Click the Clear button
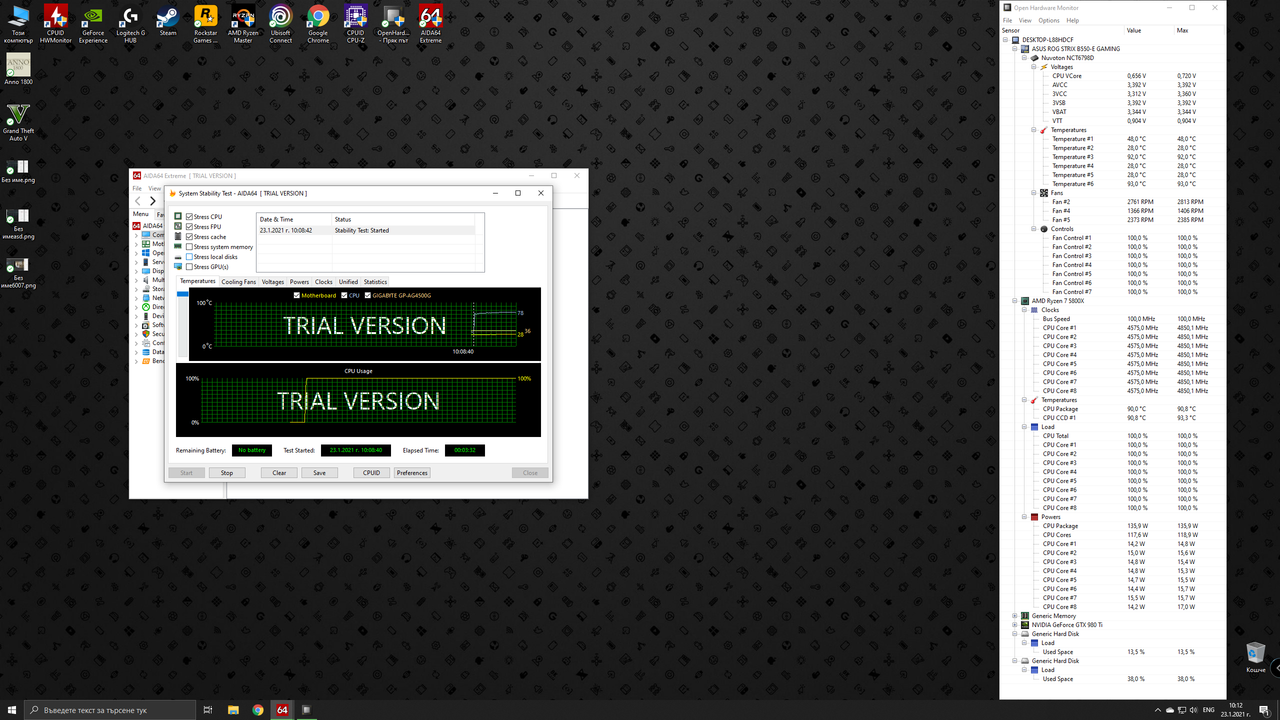 coord(279,473)
